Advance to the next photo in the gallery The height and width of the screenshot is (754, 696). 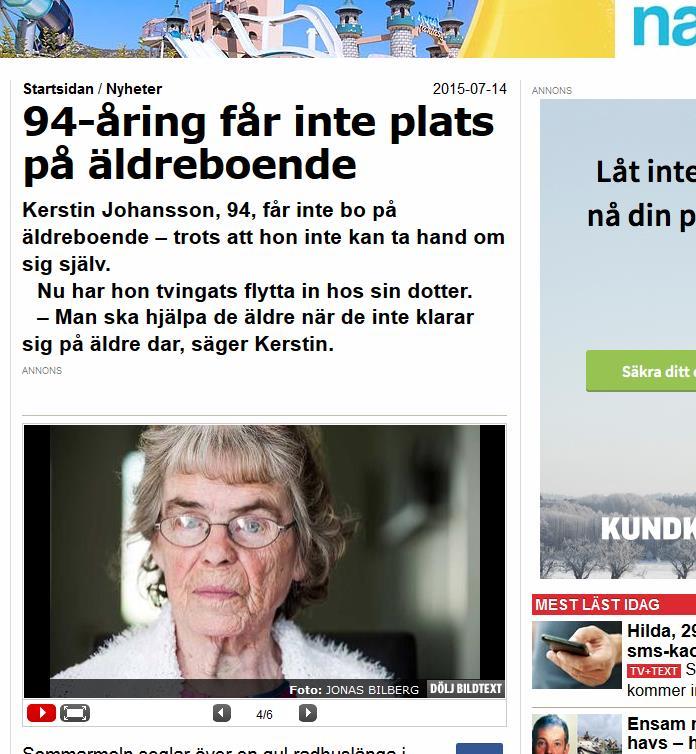pyautogui.click(x=308, y=713)
